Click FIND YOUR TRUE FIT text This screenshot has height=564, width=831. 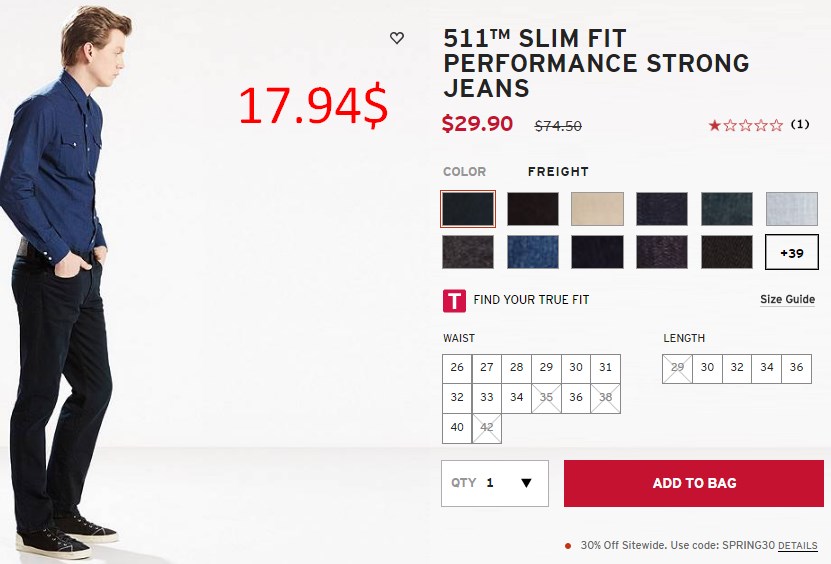(531, 299)
